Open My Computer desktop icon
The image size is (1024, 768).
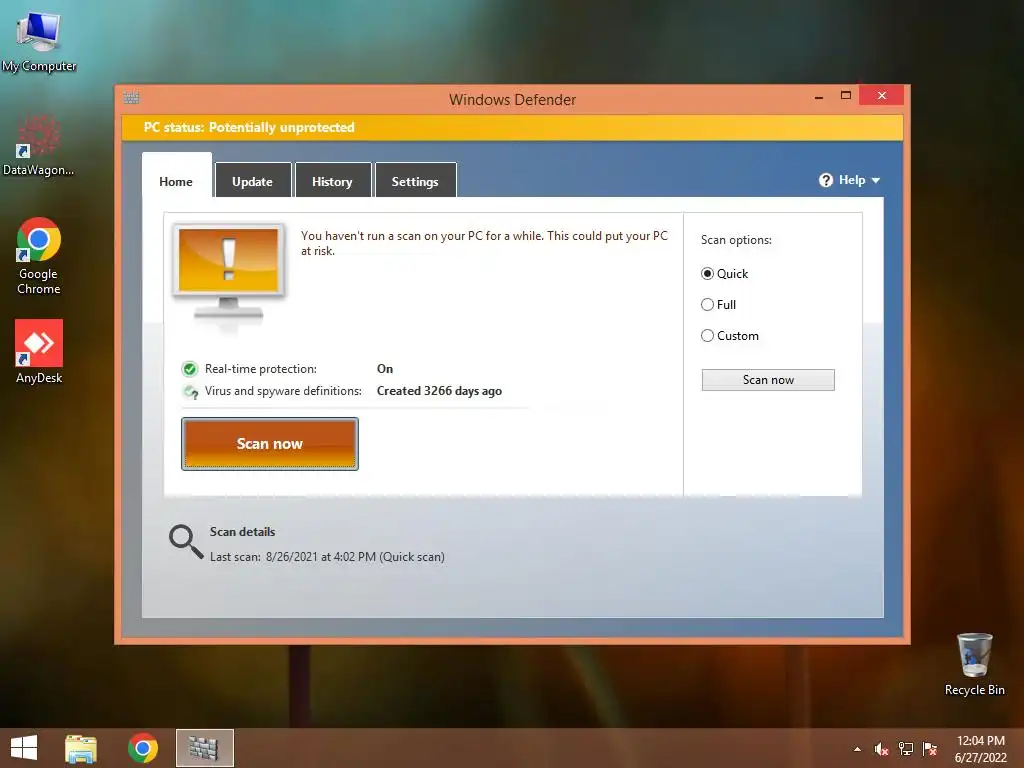[x=39, y=40]
